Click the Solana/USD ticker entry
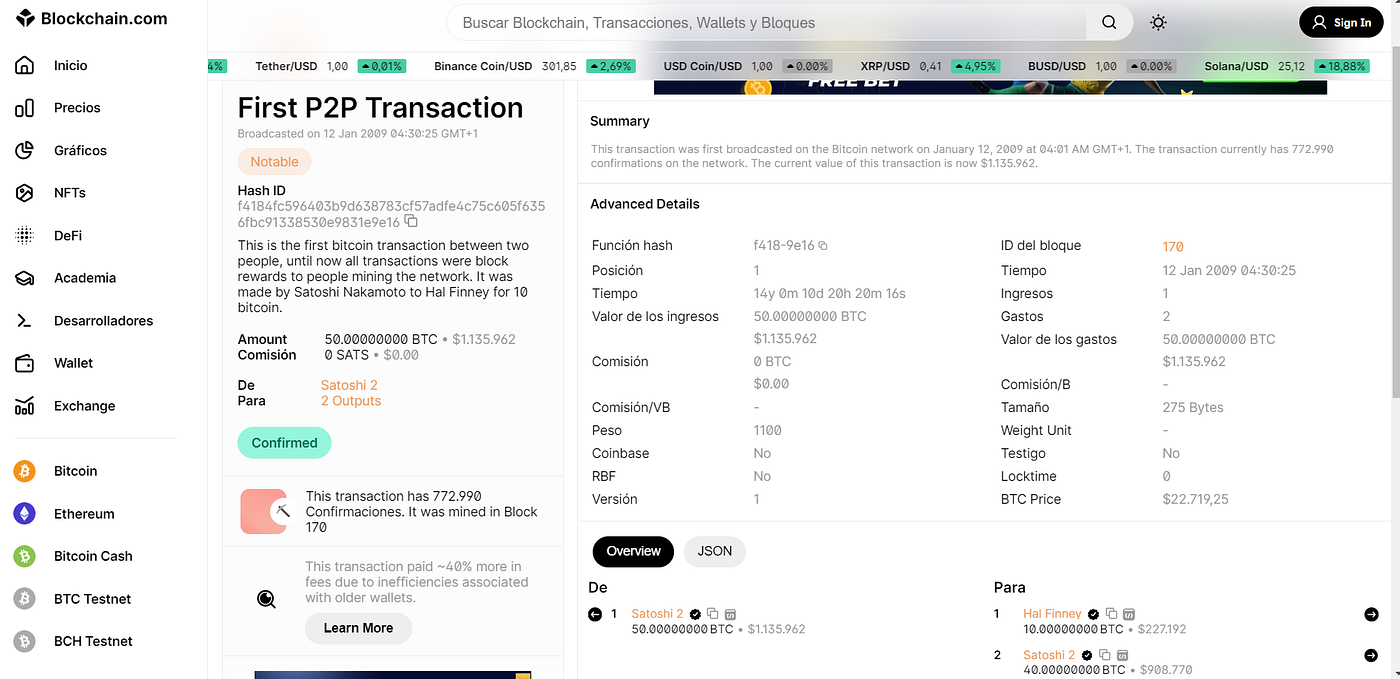 (1286, 66)
